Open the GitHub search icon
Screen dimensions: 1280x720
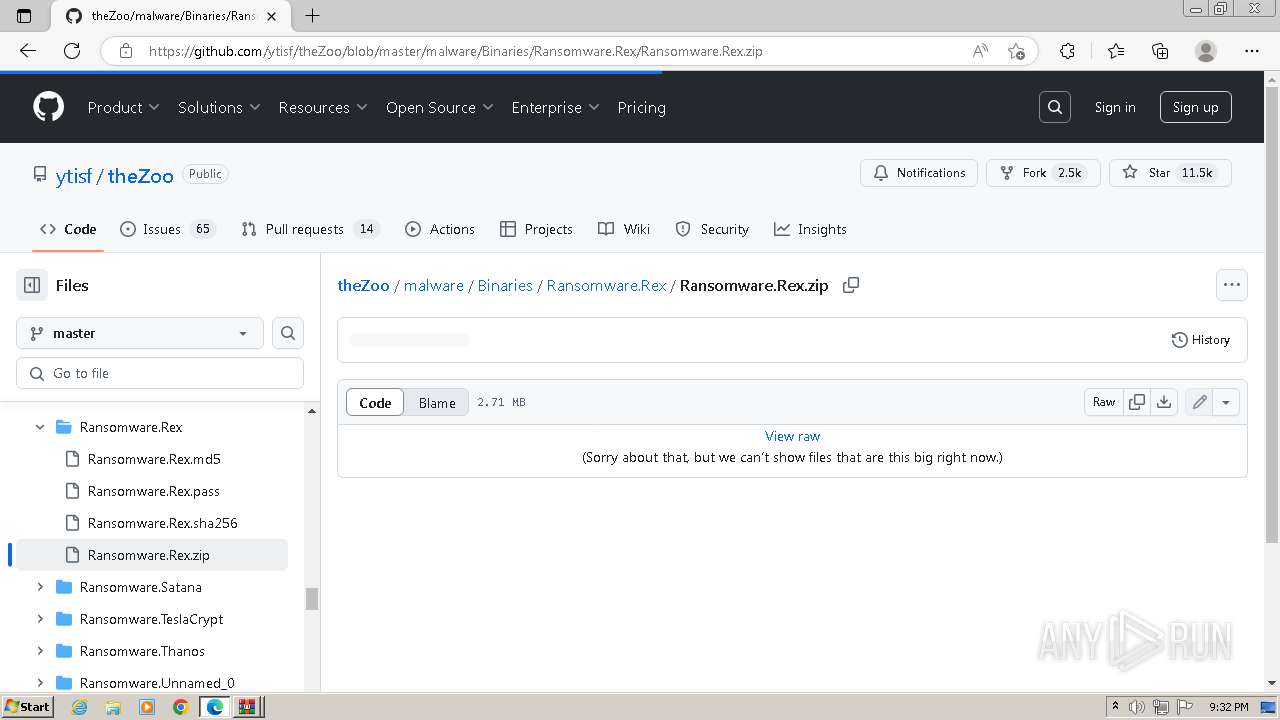coord(1055,107)
